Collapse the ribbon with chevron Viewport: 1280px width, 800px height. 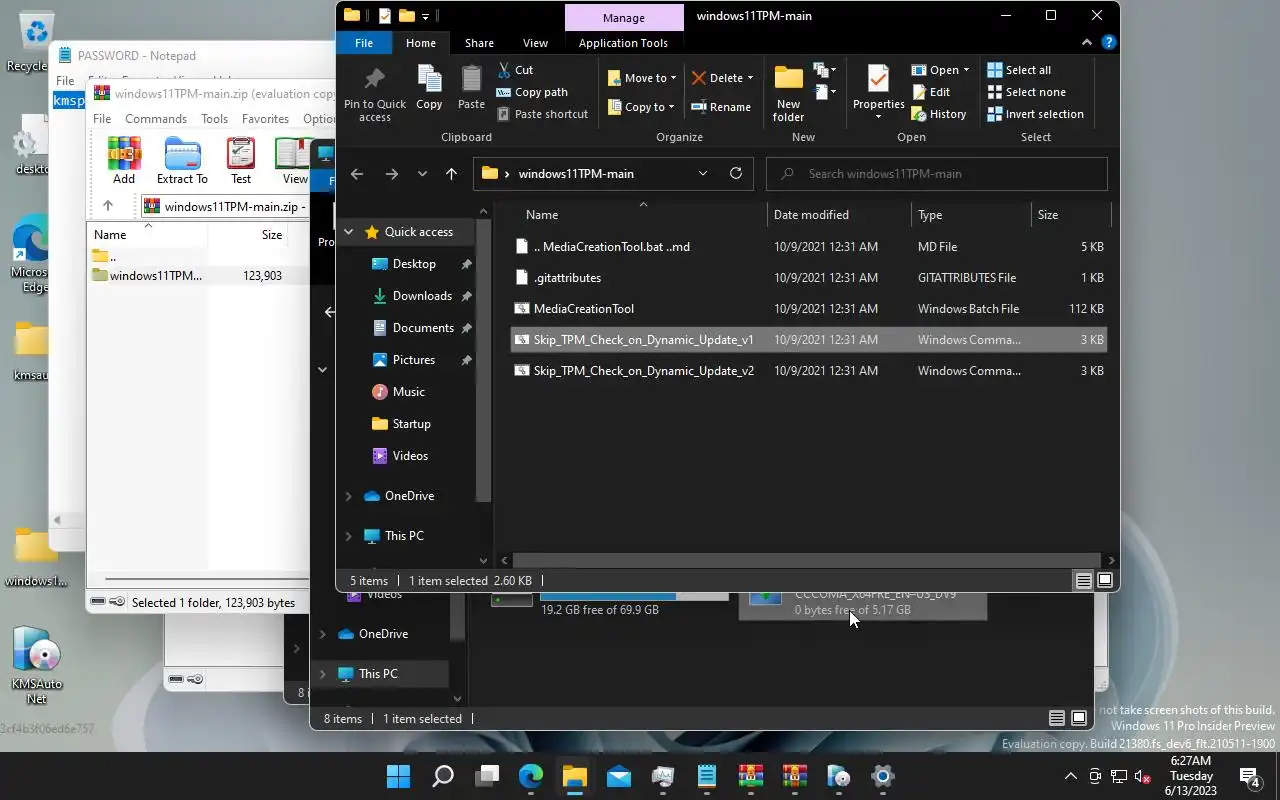point(1087,43)
